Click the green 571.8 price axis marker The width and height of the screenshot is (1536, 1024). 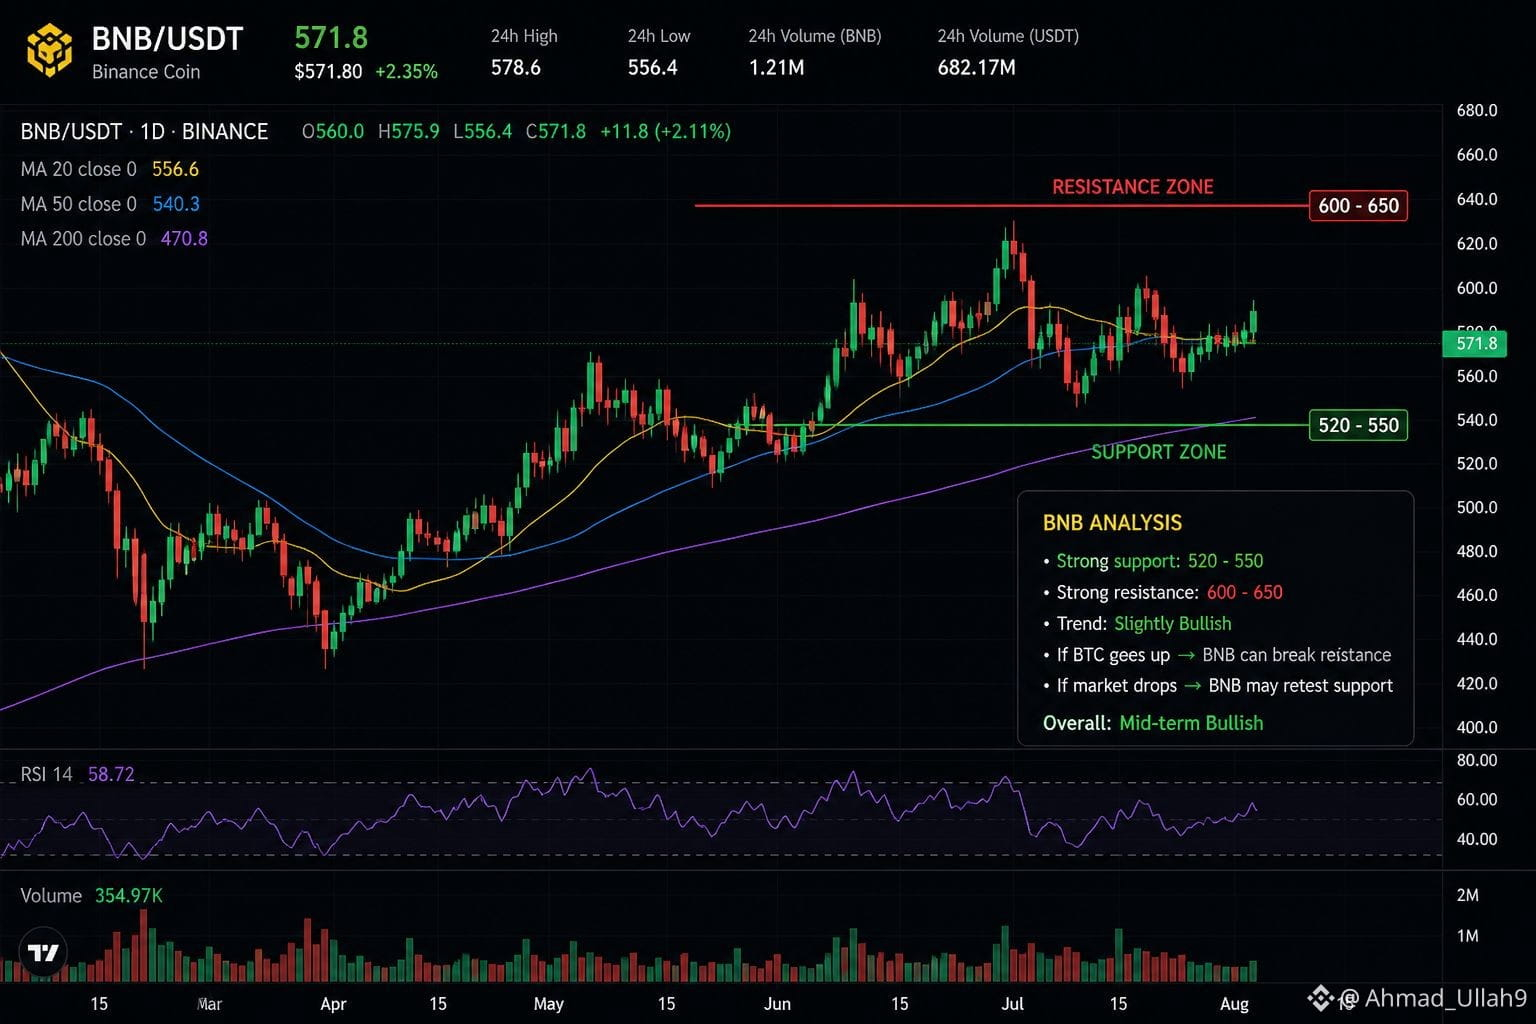(1475, 344)
